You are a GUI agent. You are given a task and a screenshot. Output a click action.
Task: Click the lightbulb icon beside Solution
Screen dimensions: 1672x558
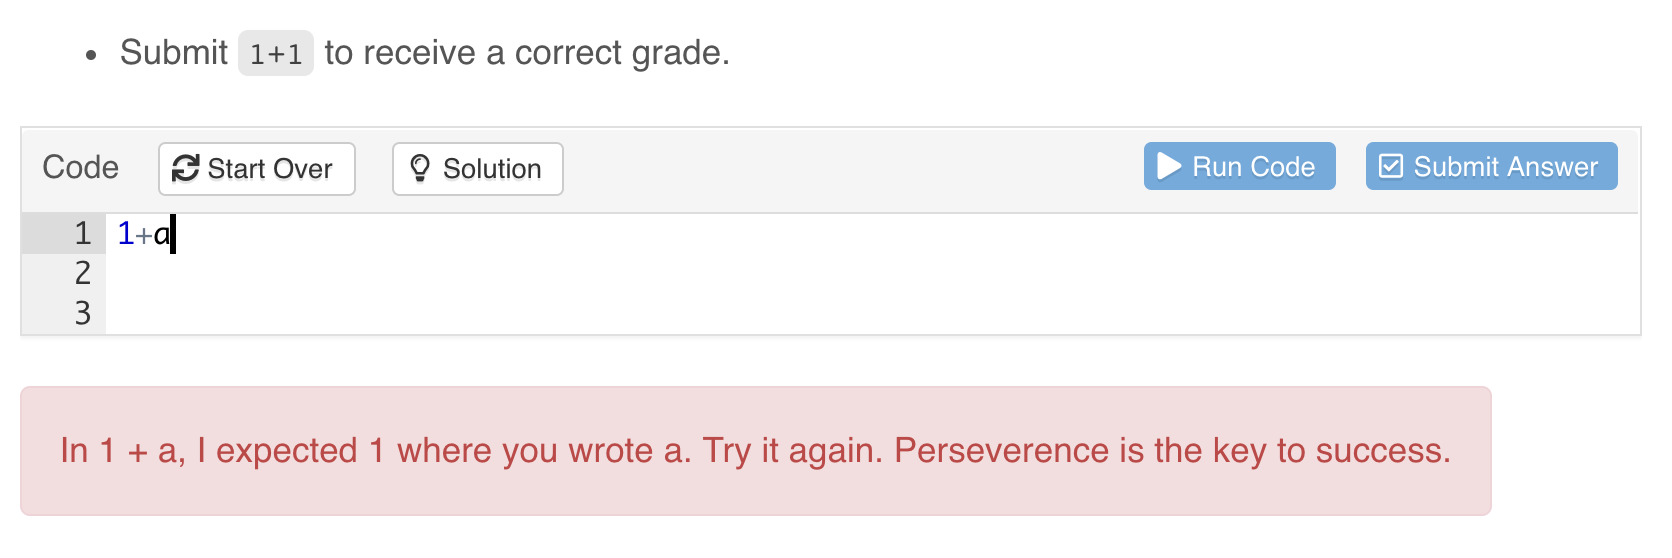(420, 169)
